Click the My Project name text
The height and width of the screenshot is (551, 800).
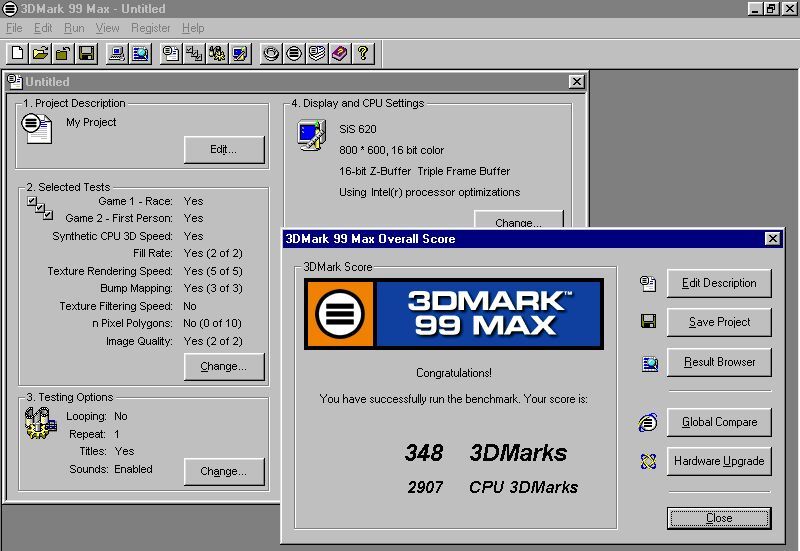pos(91,122)
